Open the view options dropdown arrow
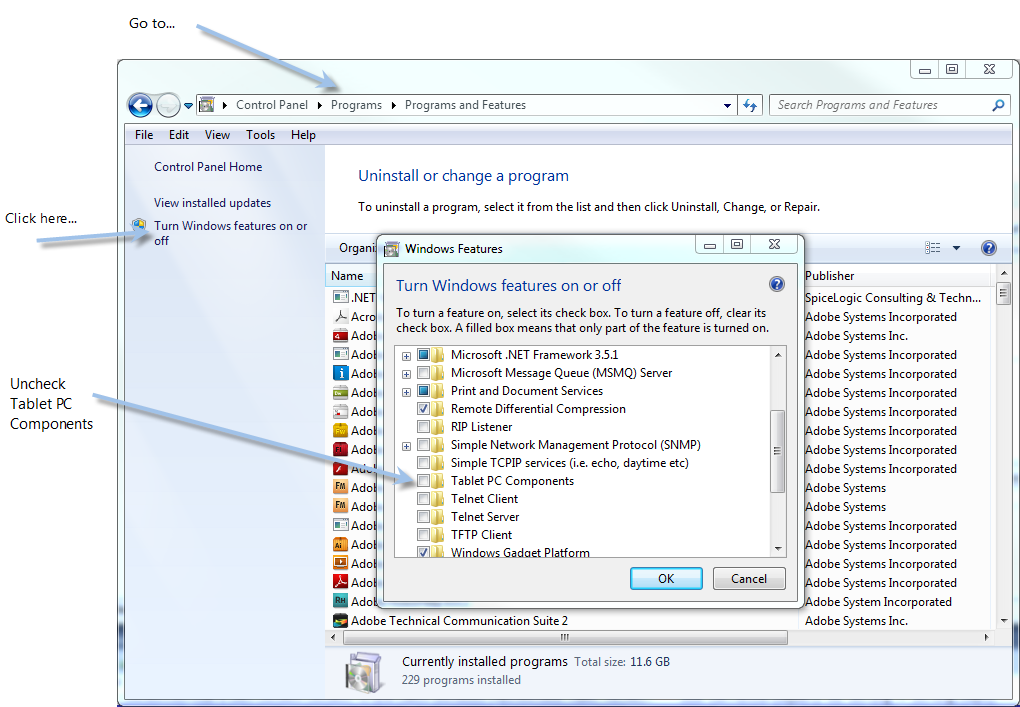Screen dimensions: 1020x707 (x=956, y=248)
